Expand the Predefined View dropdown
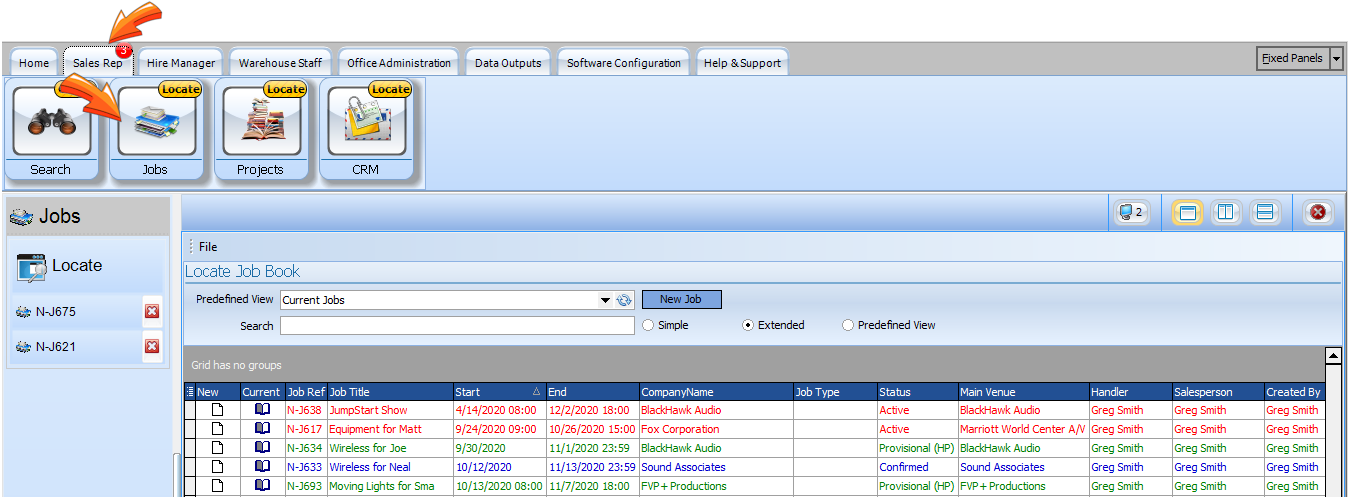Image resolution: width=1350 pixels, height=498 pixels. point(605,300)
